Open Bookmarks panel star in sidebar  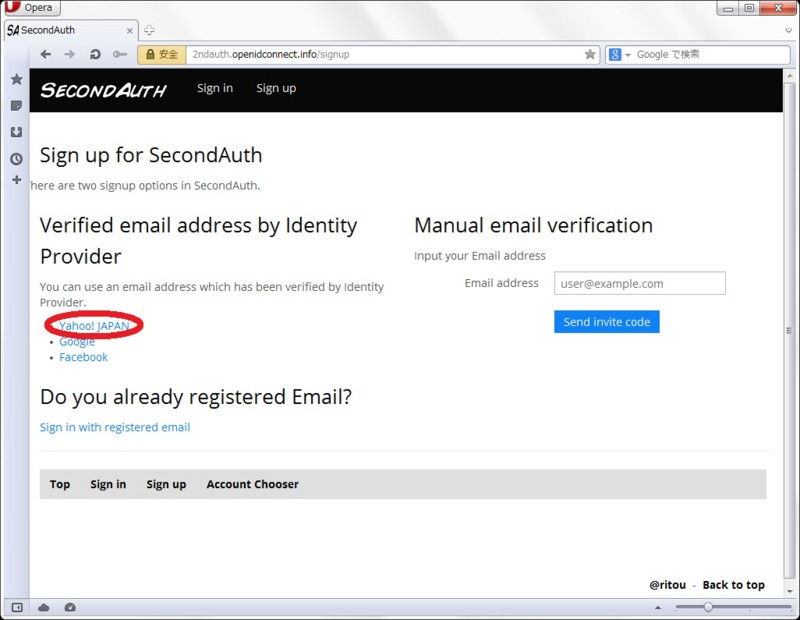[16, 79]
